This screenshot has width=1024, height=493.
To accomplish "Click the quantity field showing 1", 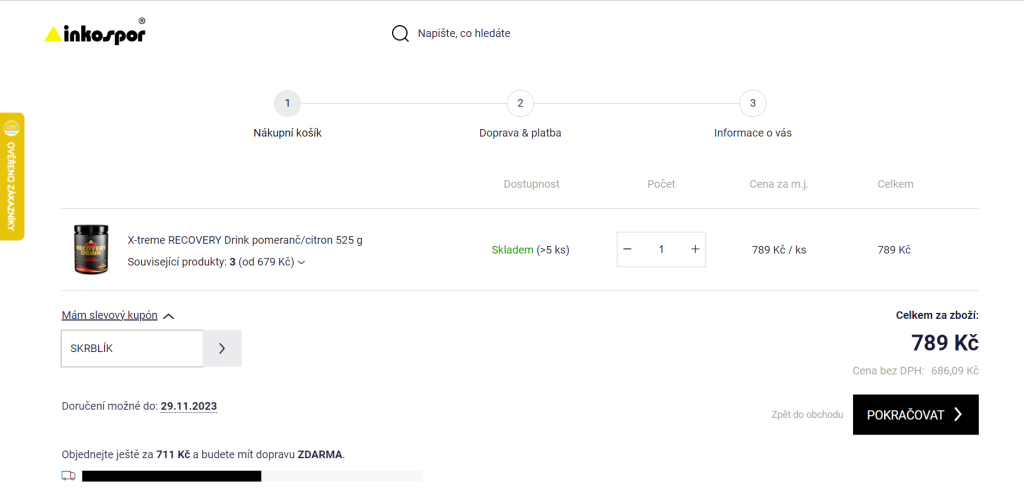I will [x=661, y=249].
